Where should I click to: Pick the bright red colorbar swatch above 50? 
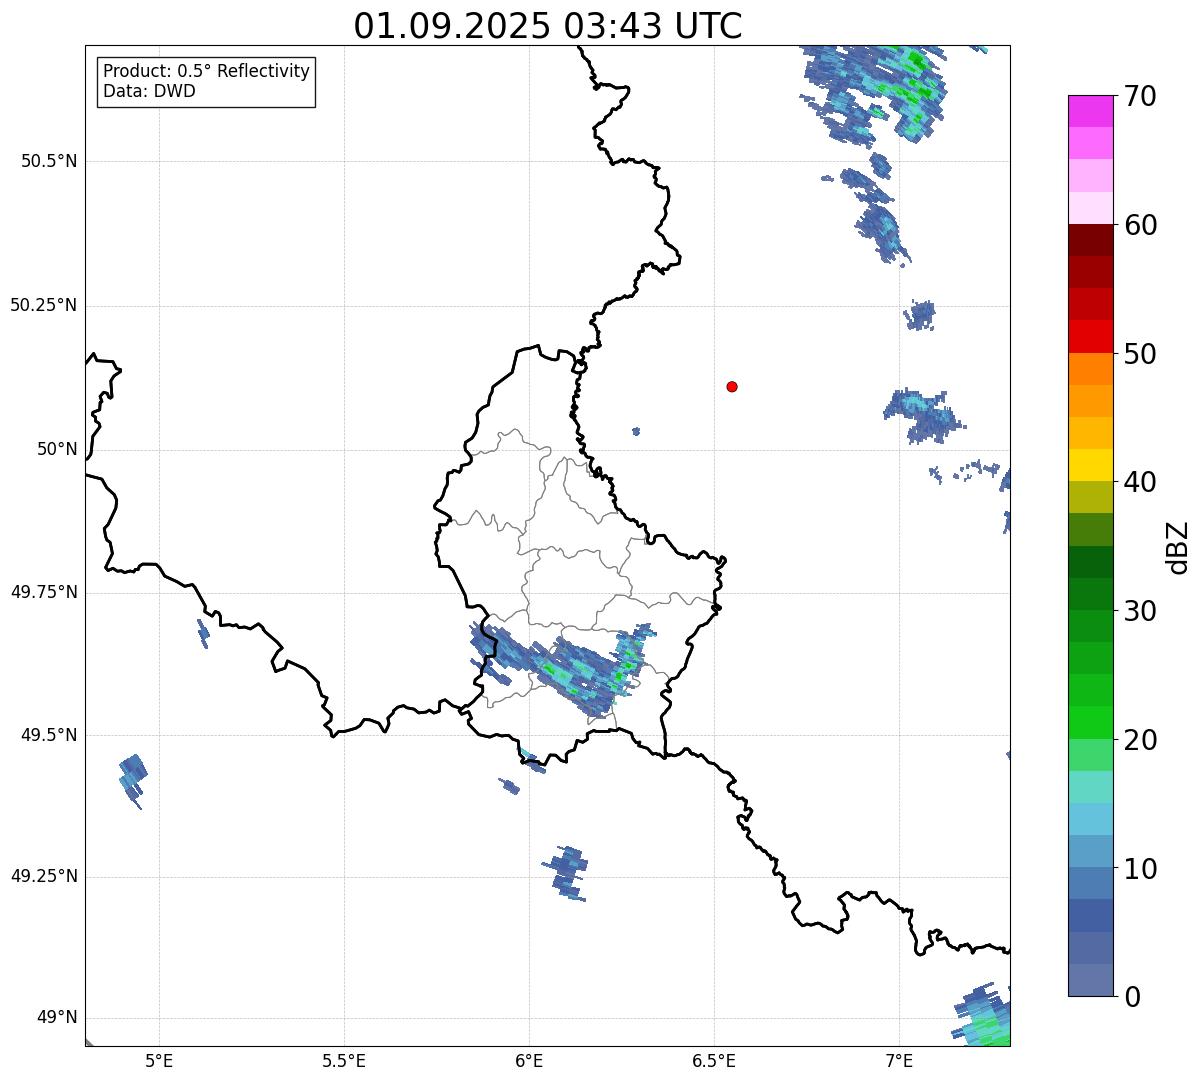click(x=1090, y=337)
